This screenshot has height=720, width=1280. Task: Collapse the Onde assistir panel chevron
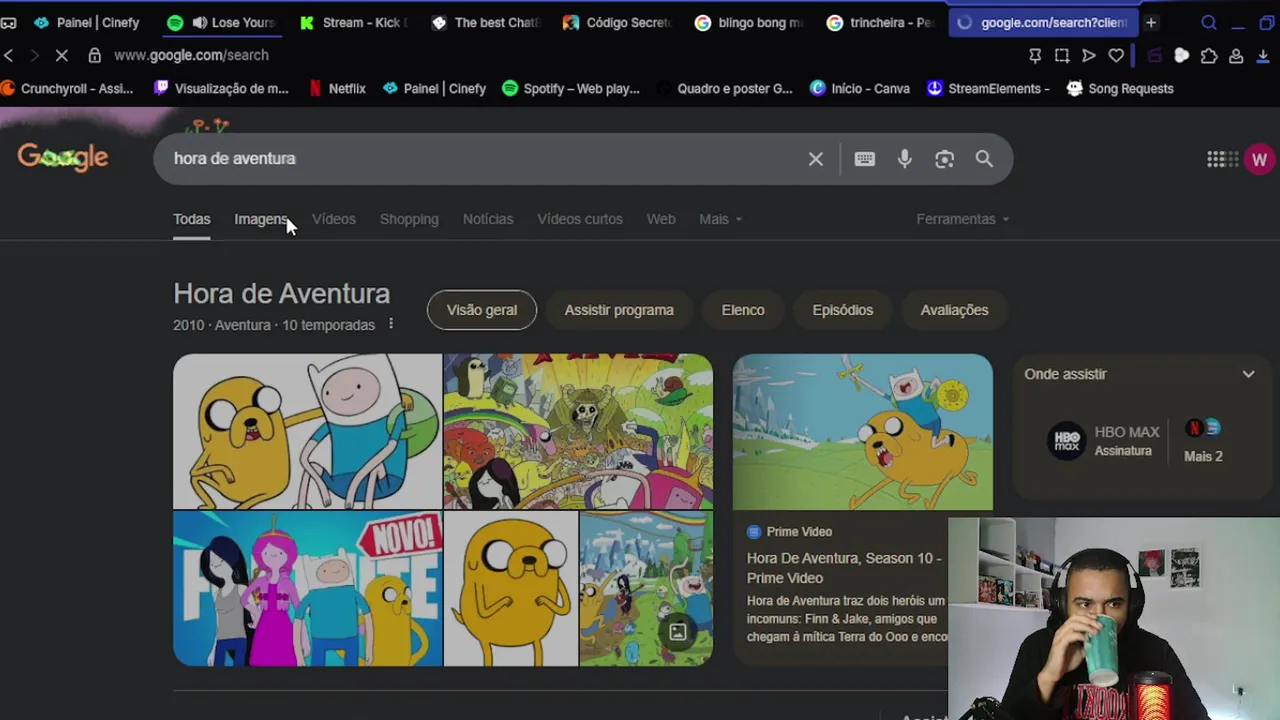(1248, 374)
